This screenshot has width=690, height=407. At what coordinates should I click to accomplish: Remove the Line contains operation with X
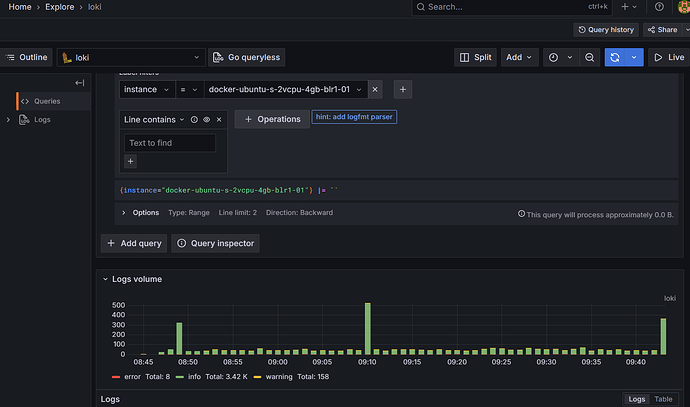(218, 119)
